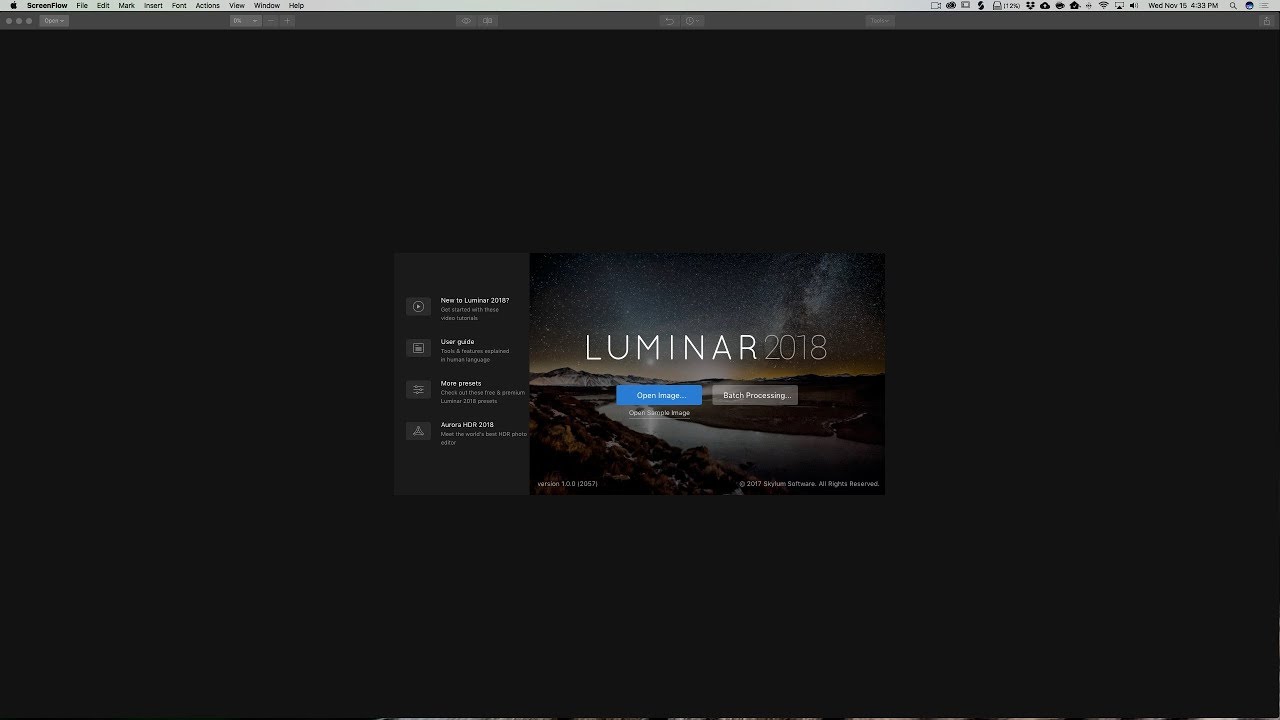Click the video tutorials play icon
The height and width of the screenshot is (720, 1280).
418,306
